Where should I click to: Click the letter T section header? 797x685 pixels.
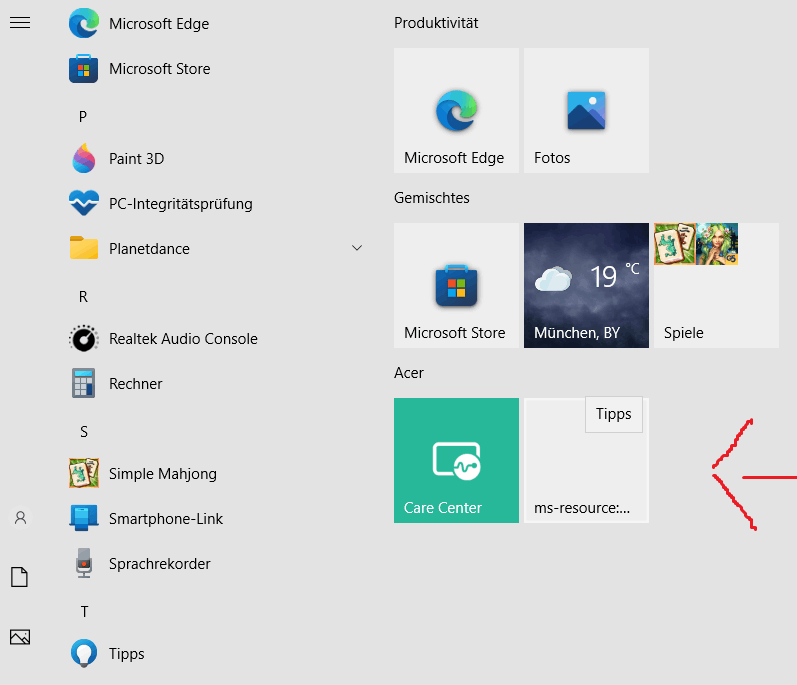coord(84,612)
